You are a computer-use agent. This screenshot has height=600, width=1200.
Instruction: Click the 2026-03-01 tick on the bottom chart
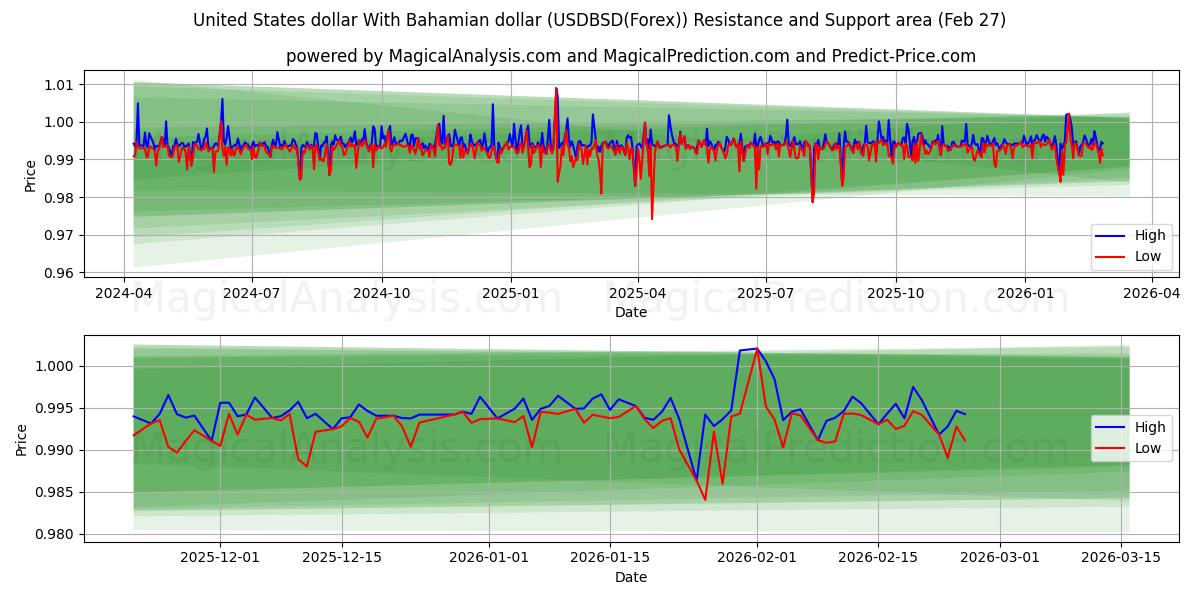coord(1001,558)
